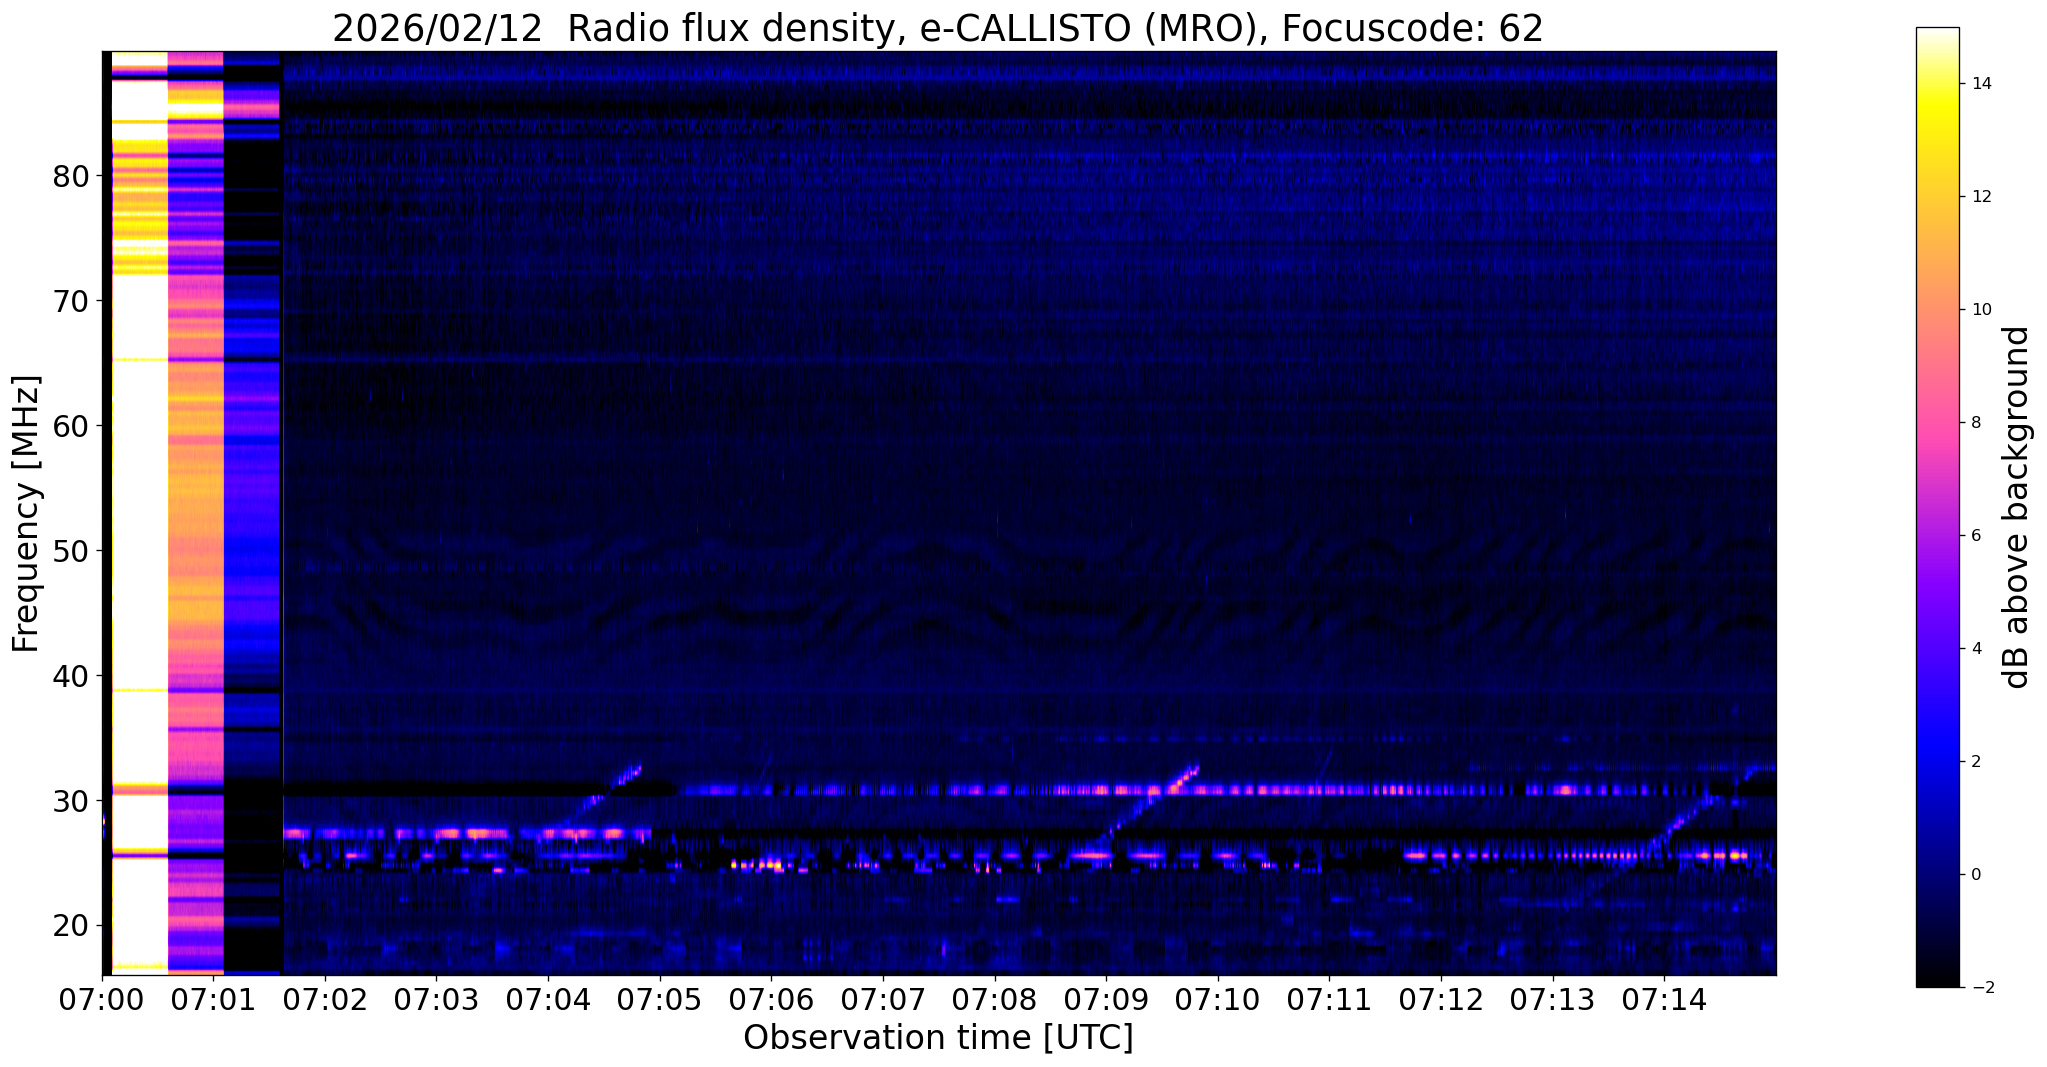Click the colorbar tick value 4

[x=1975, y=649]
